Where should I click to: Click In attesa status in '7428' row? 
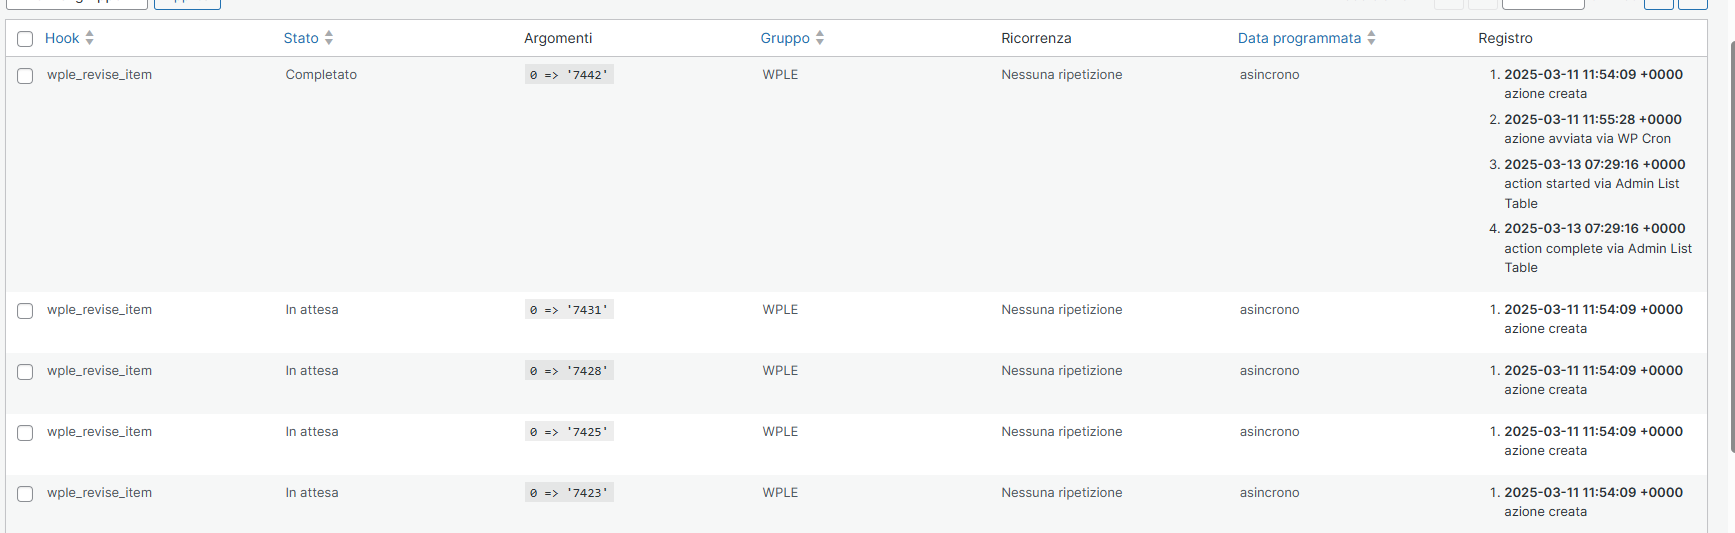pyautogui.click(x=312, y=371)
